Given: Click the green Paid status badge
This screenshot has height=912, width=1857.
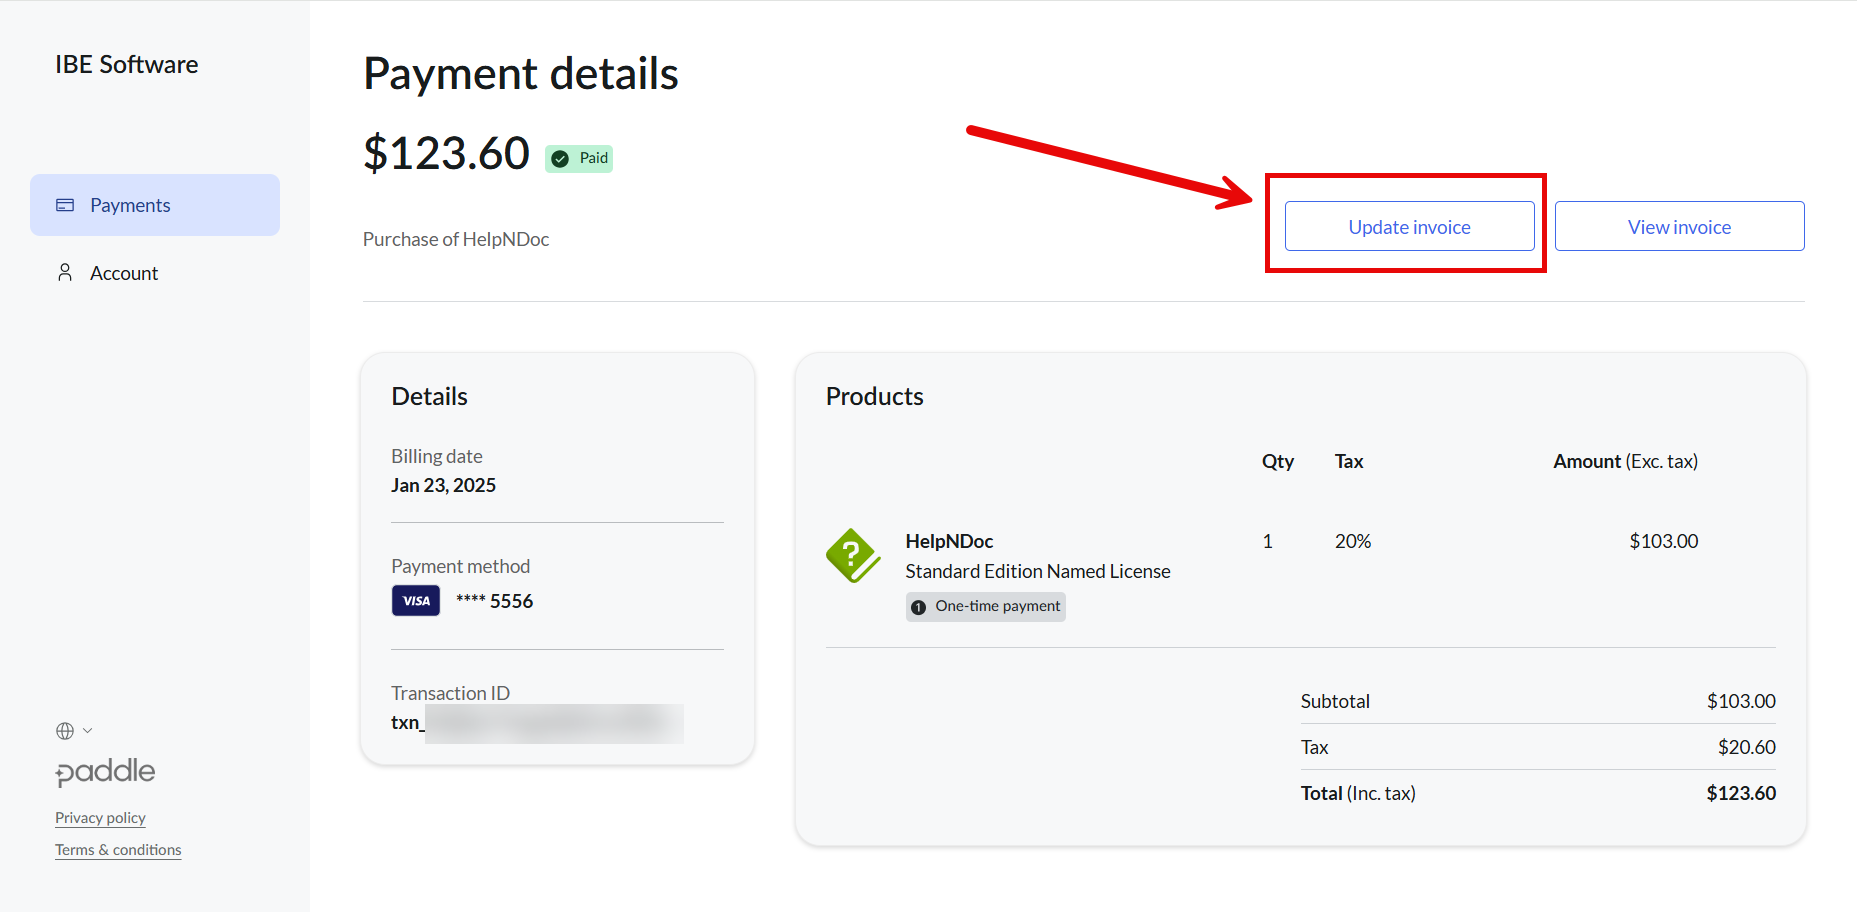Looking at the screenshot, I should click(579, 158).
